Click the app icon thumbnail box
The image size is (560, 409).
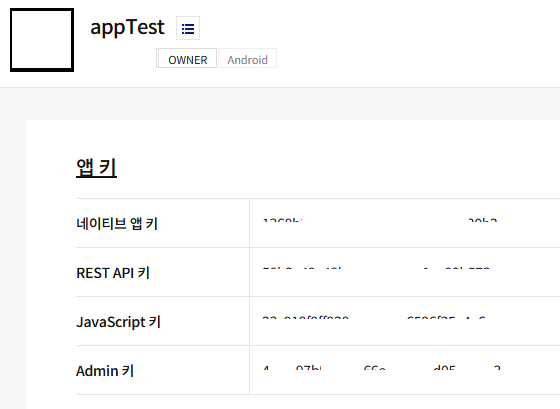pos(42,40)
